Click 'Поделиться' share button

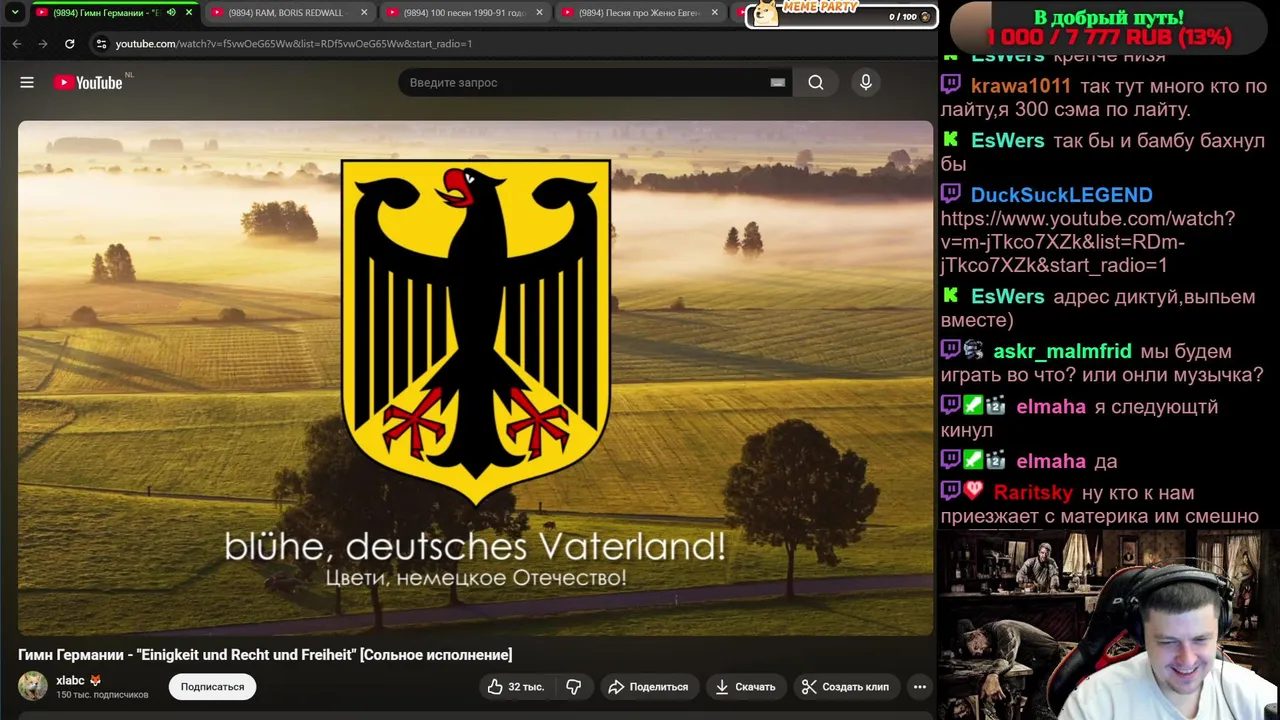(648, 687)
